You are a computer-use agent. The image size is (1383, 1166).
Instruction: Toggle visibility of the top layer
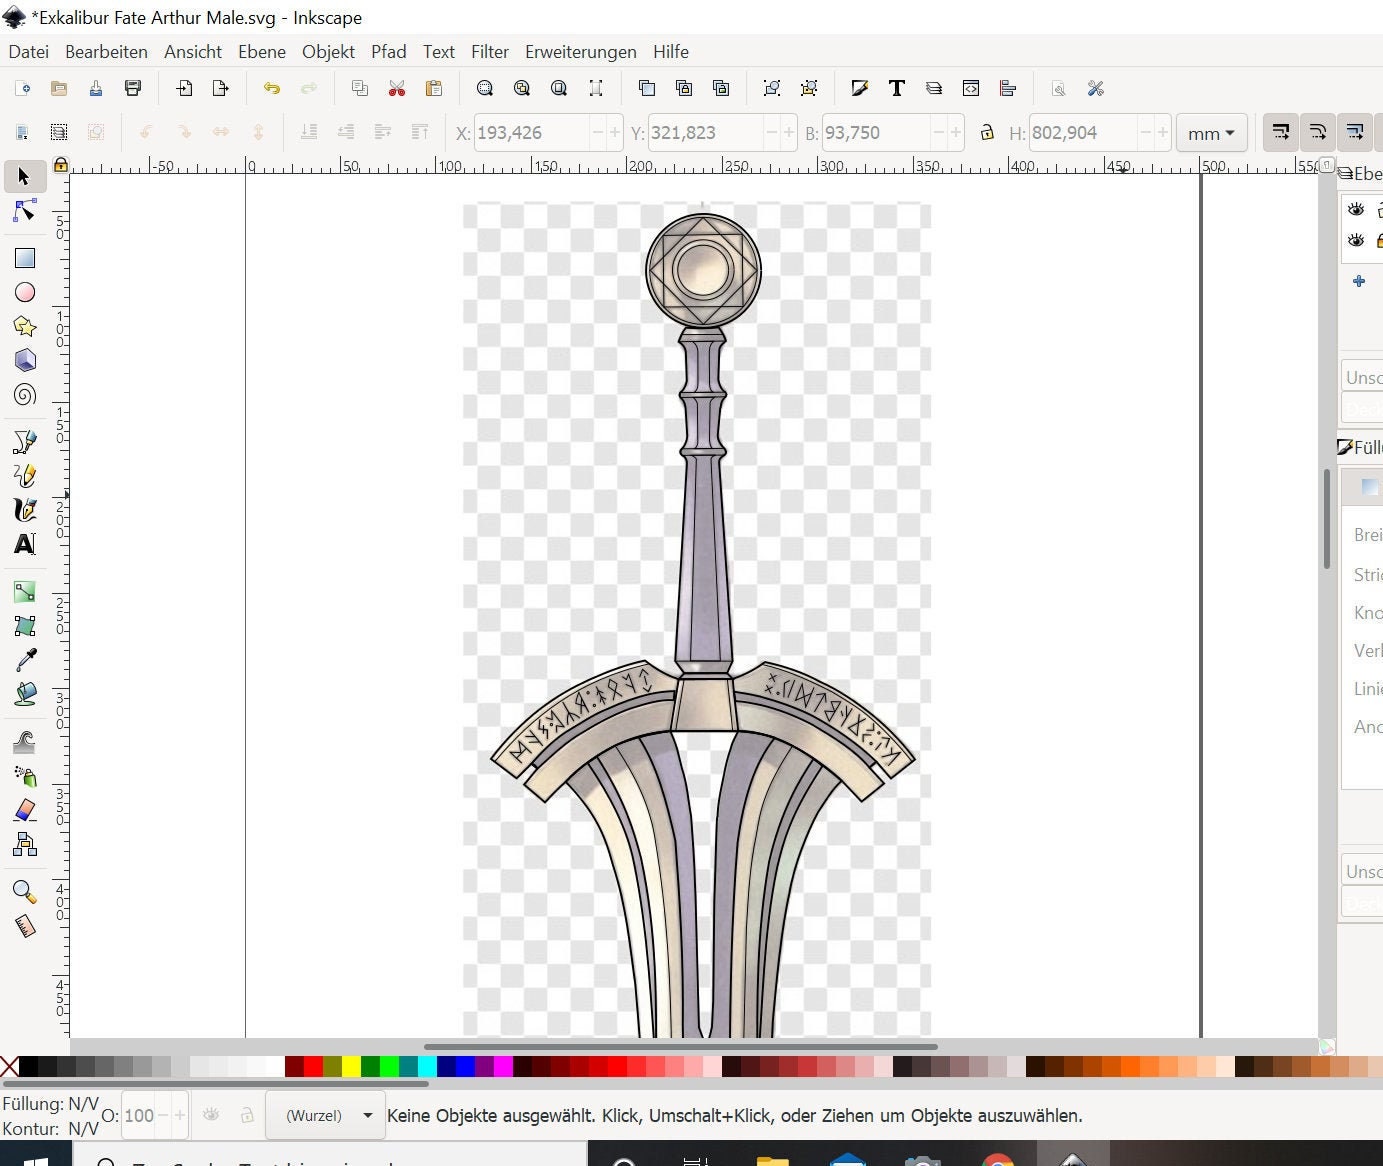point(1356,209)
